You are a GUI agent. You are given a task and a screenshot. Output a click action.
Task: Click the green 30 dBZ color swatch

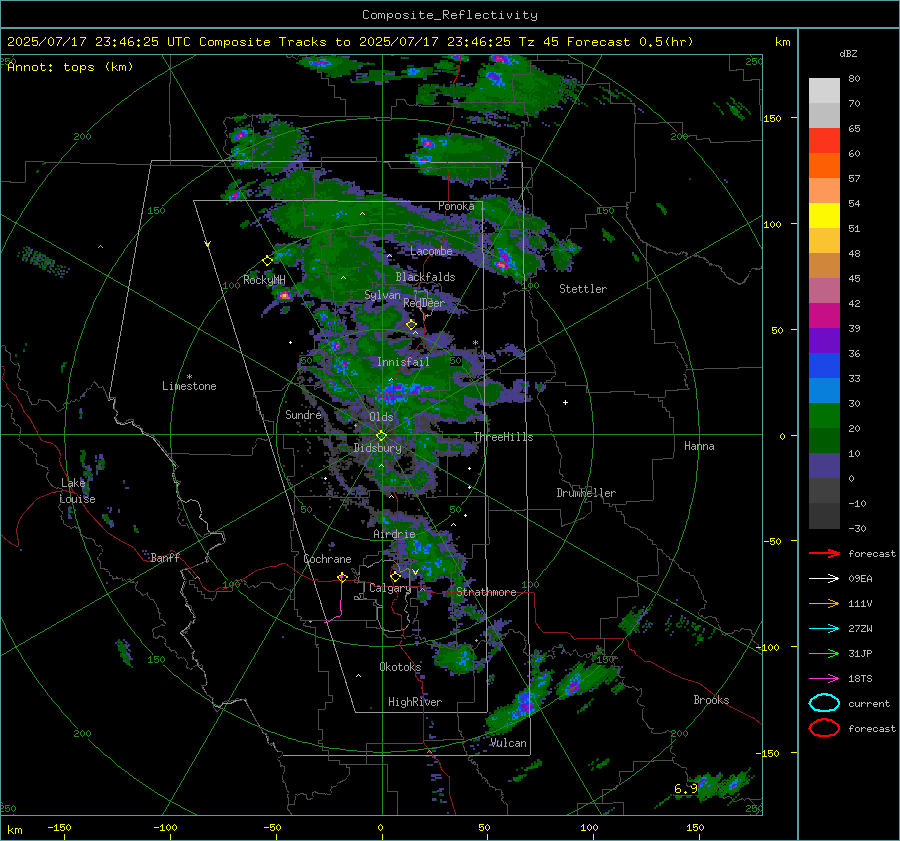824,415
